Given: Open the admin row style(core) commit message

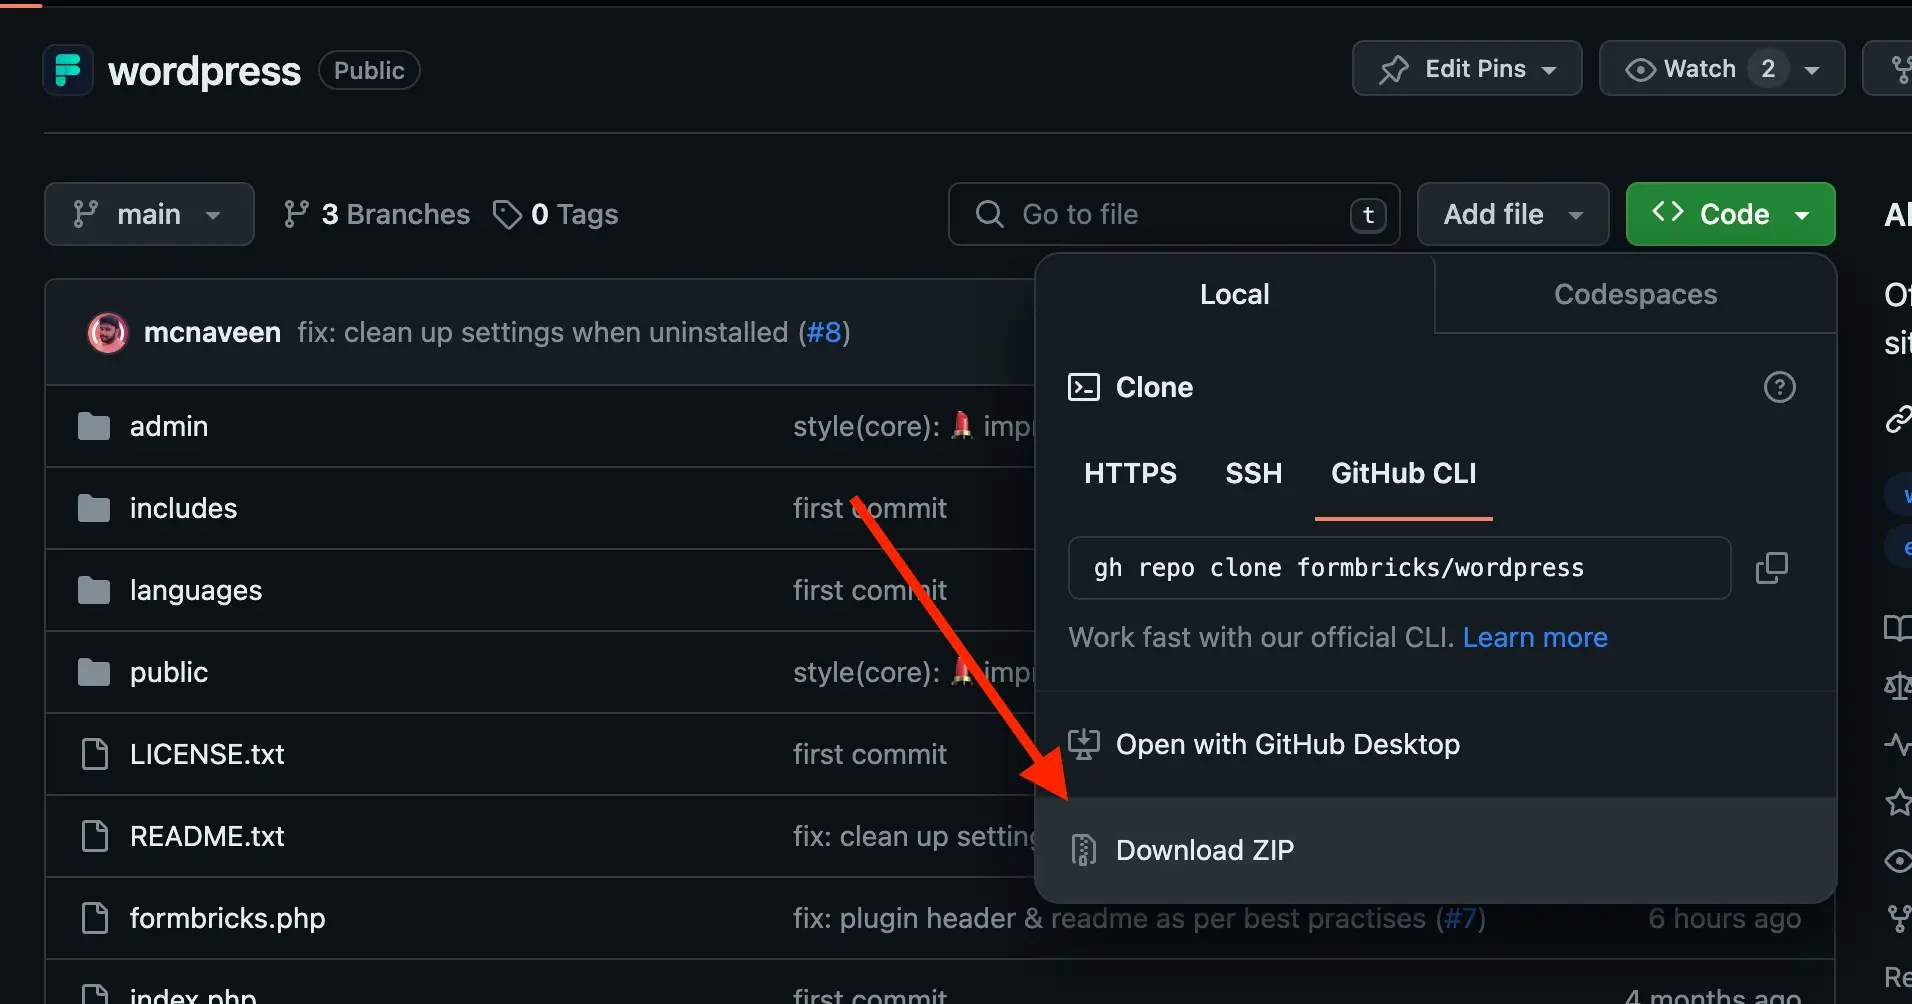Looking at the screenshot, I should pos(912,426).
